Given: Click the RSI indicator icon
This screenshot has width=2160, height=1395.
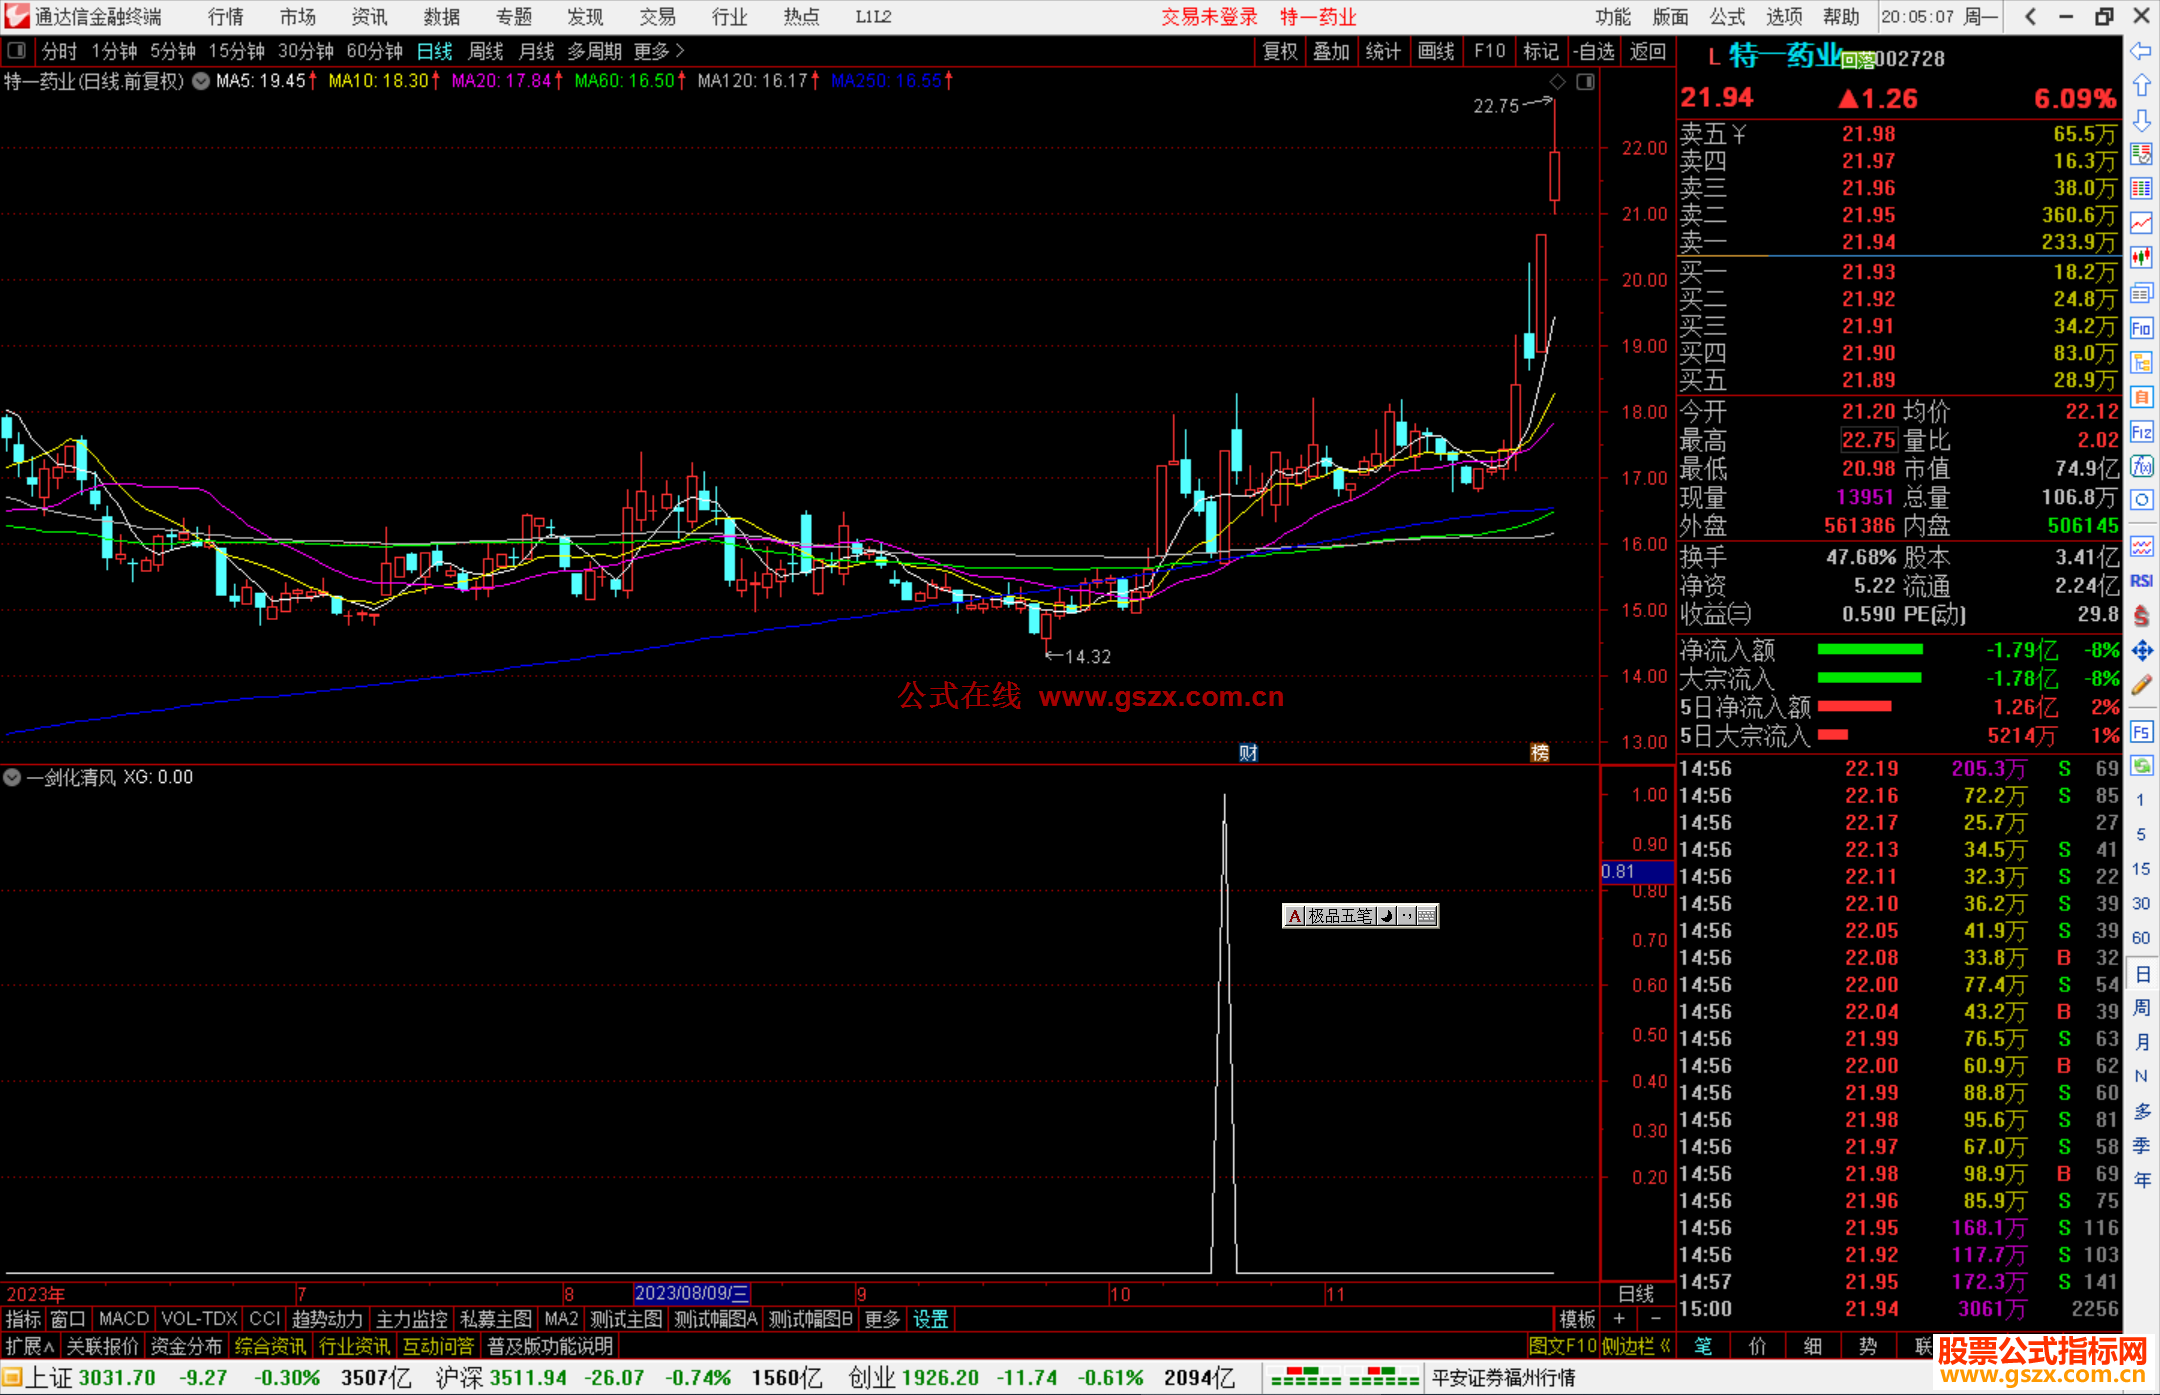Looking at the screenshot, I should point(2141,581).
